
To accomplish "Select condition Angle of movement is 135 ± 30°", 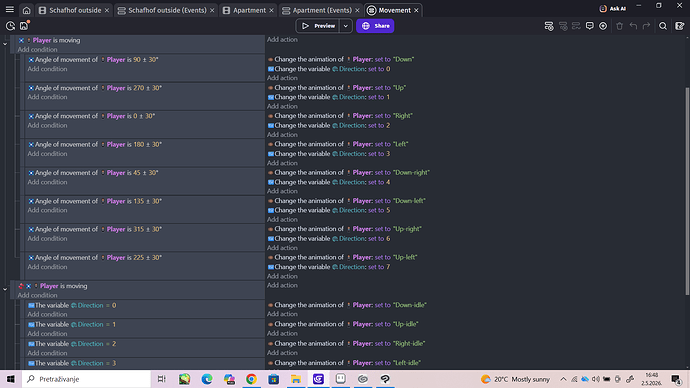I will [x=95, y=201].
